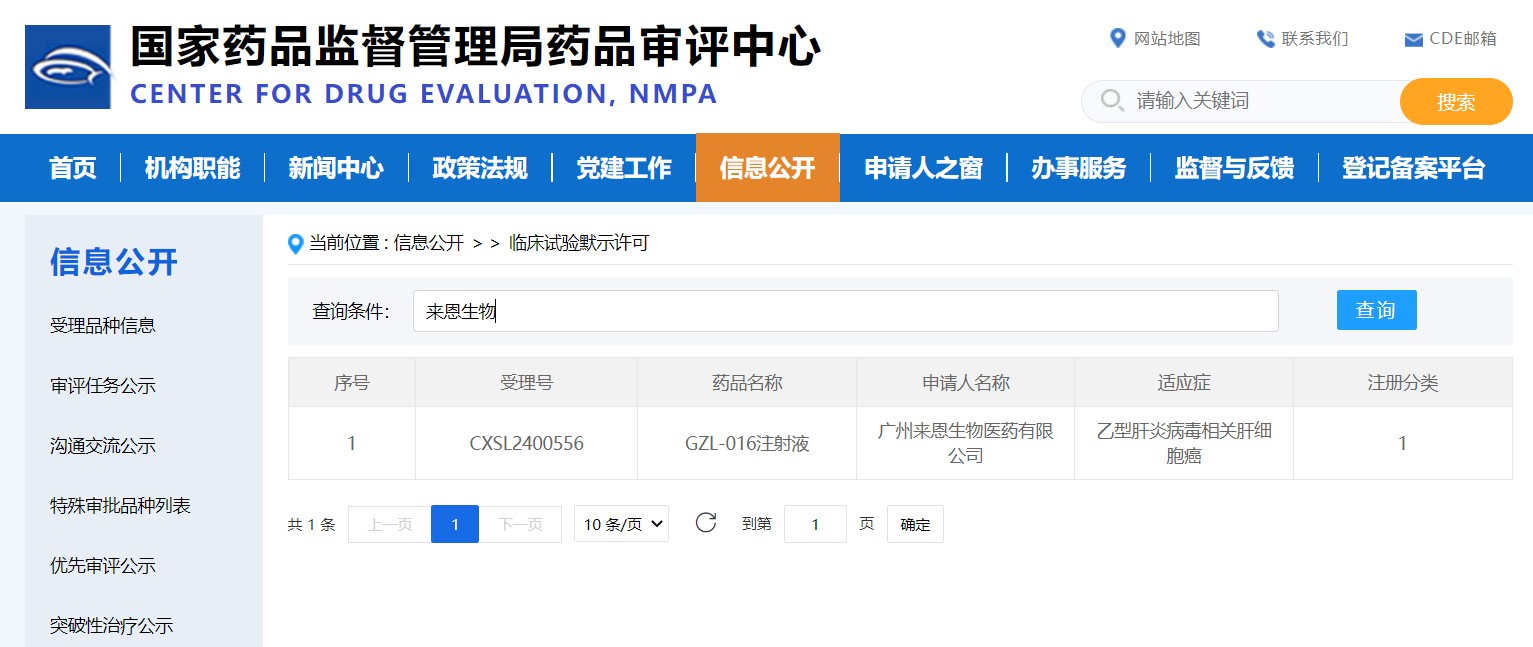Viewport: 1533px width, 647px height.
Task: Click the 上一页 pagination button
Action: [390, 524]
